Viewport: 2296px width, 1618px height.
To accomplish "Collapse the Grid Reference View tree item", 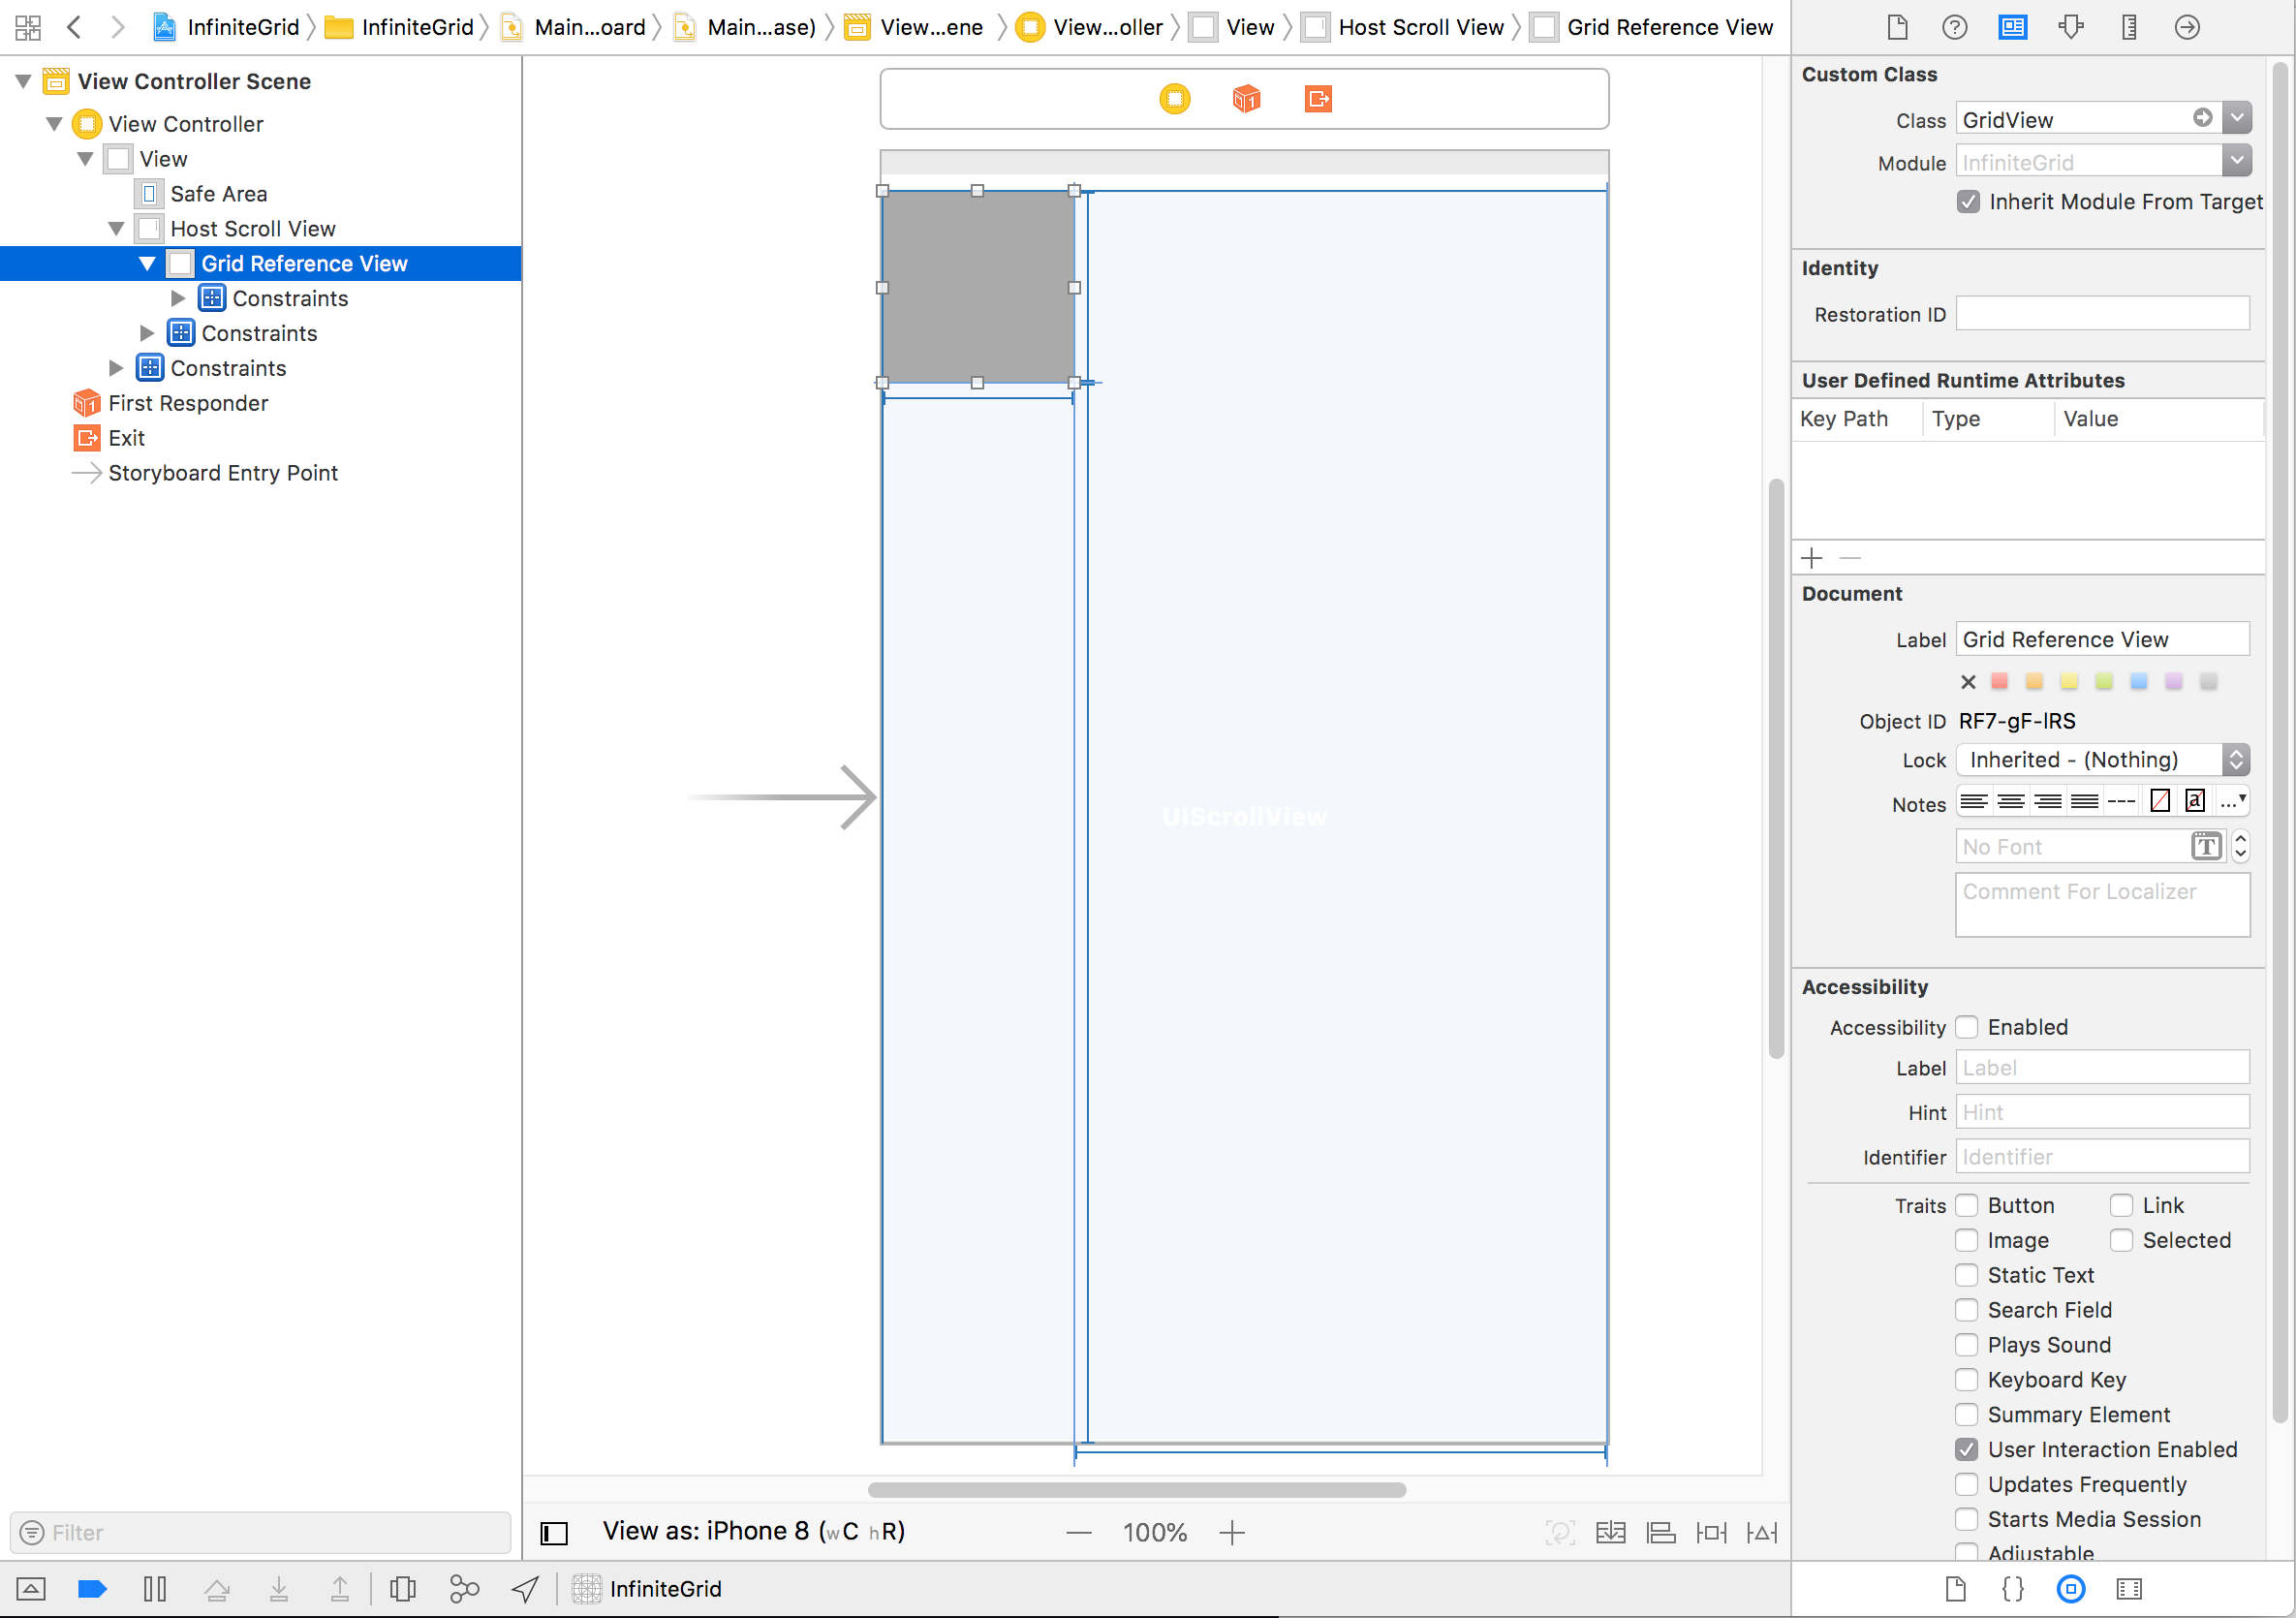I will (146, 263).
